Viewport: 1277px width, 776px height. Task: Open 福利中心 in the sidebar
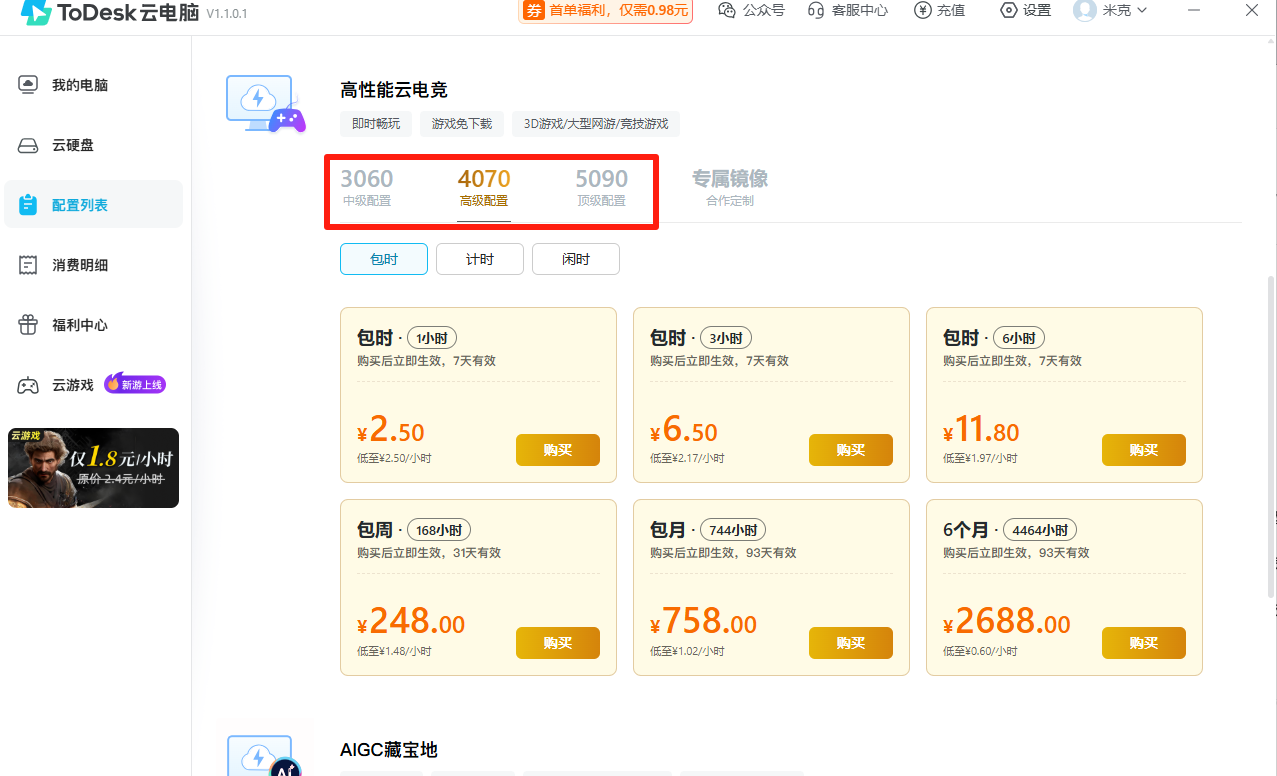(x=93, y=325)
